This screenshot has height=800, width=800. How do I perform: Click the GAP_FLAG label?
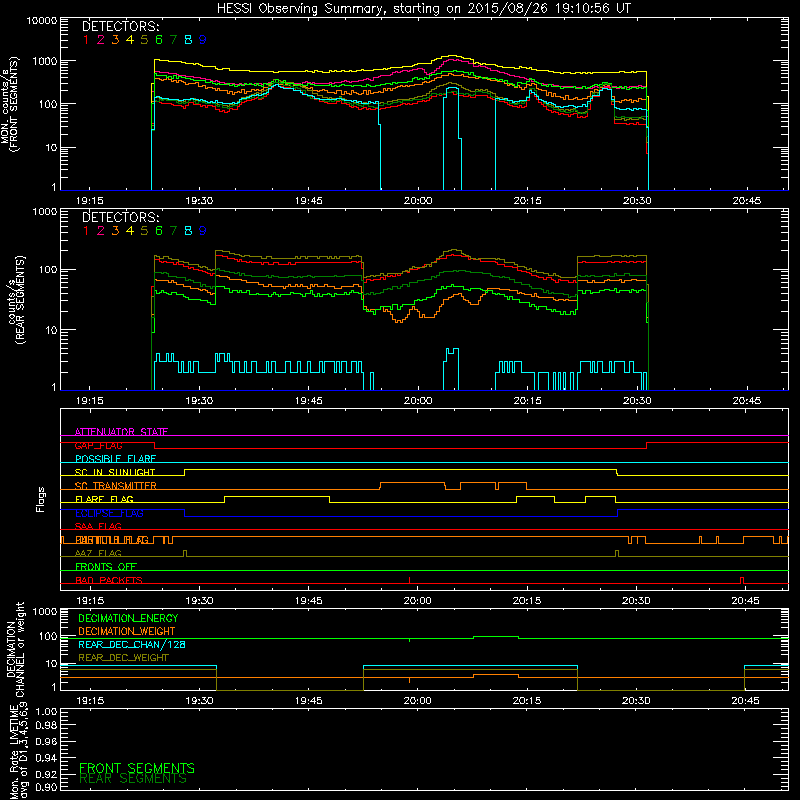pos(98,445)
